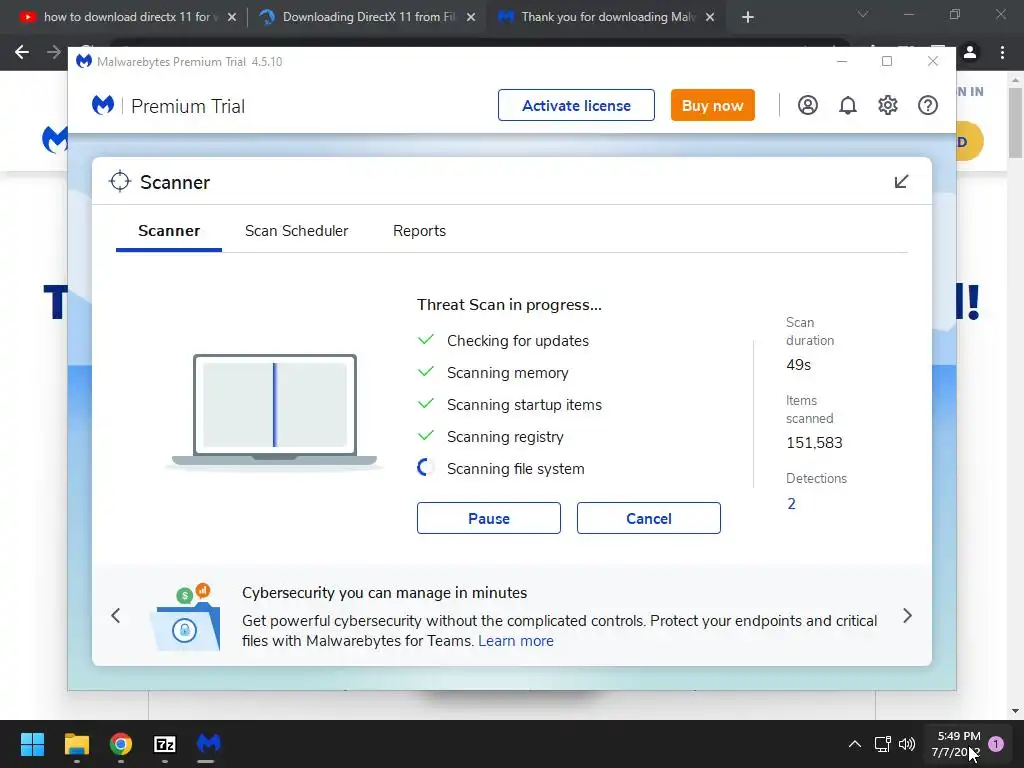Screen dimensions: 1024x768
Task: Open 7-Zip from the taskbar
Action: coord(165,744)
